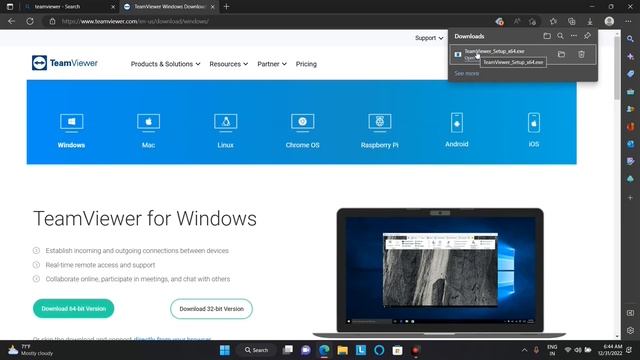This screenshot has height=360, width=640.
Task: Expand Resources menu
Action: point(229,64)
